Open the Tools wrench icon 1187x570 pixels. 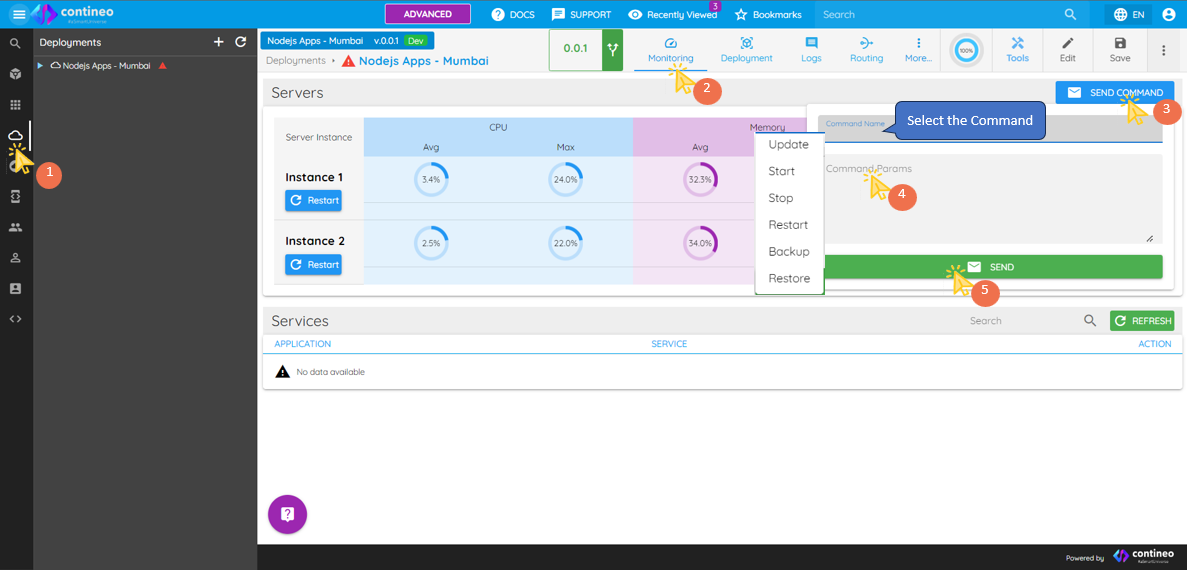(1017, 50)
